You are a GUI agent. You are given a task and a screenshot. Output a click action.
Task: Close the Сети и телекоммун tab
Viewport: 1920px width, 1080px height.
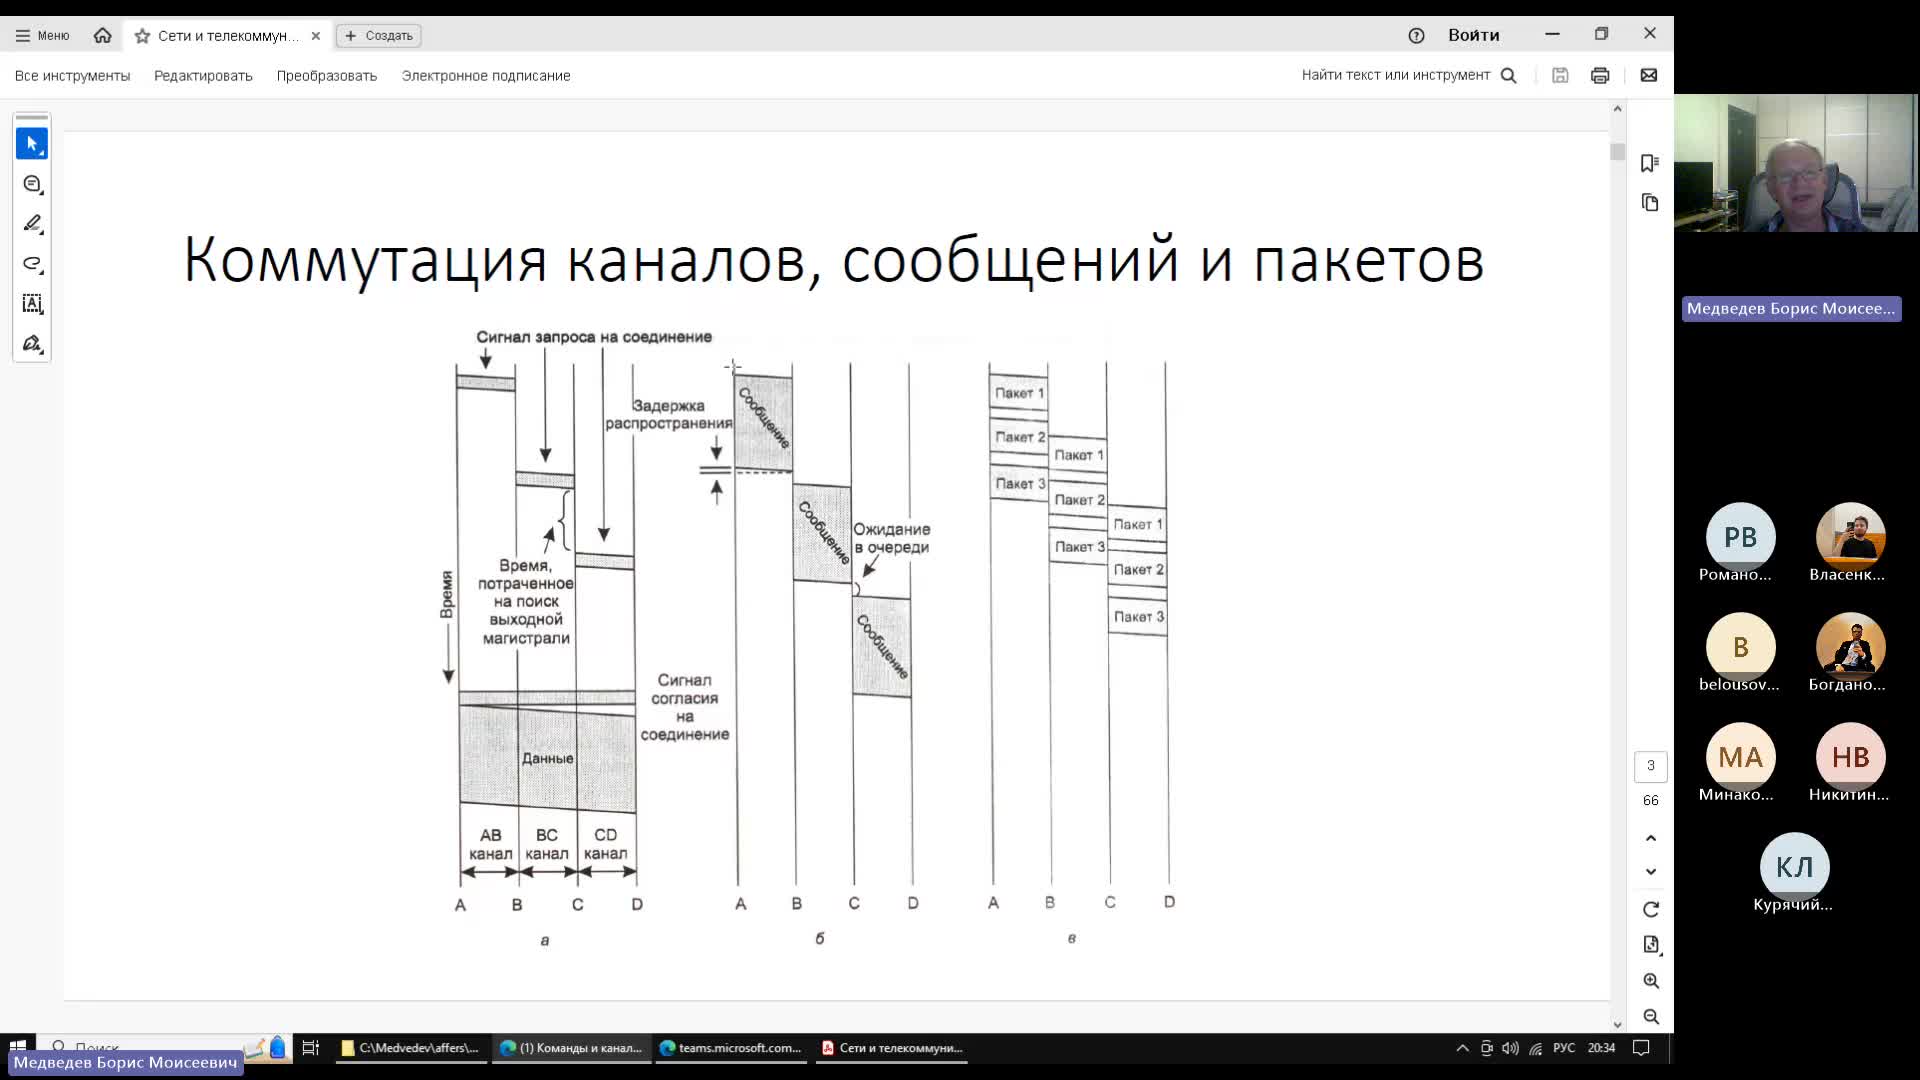pyautogui.click(x=315, y=35)
